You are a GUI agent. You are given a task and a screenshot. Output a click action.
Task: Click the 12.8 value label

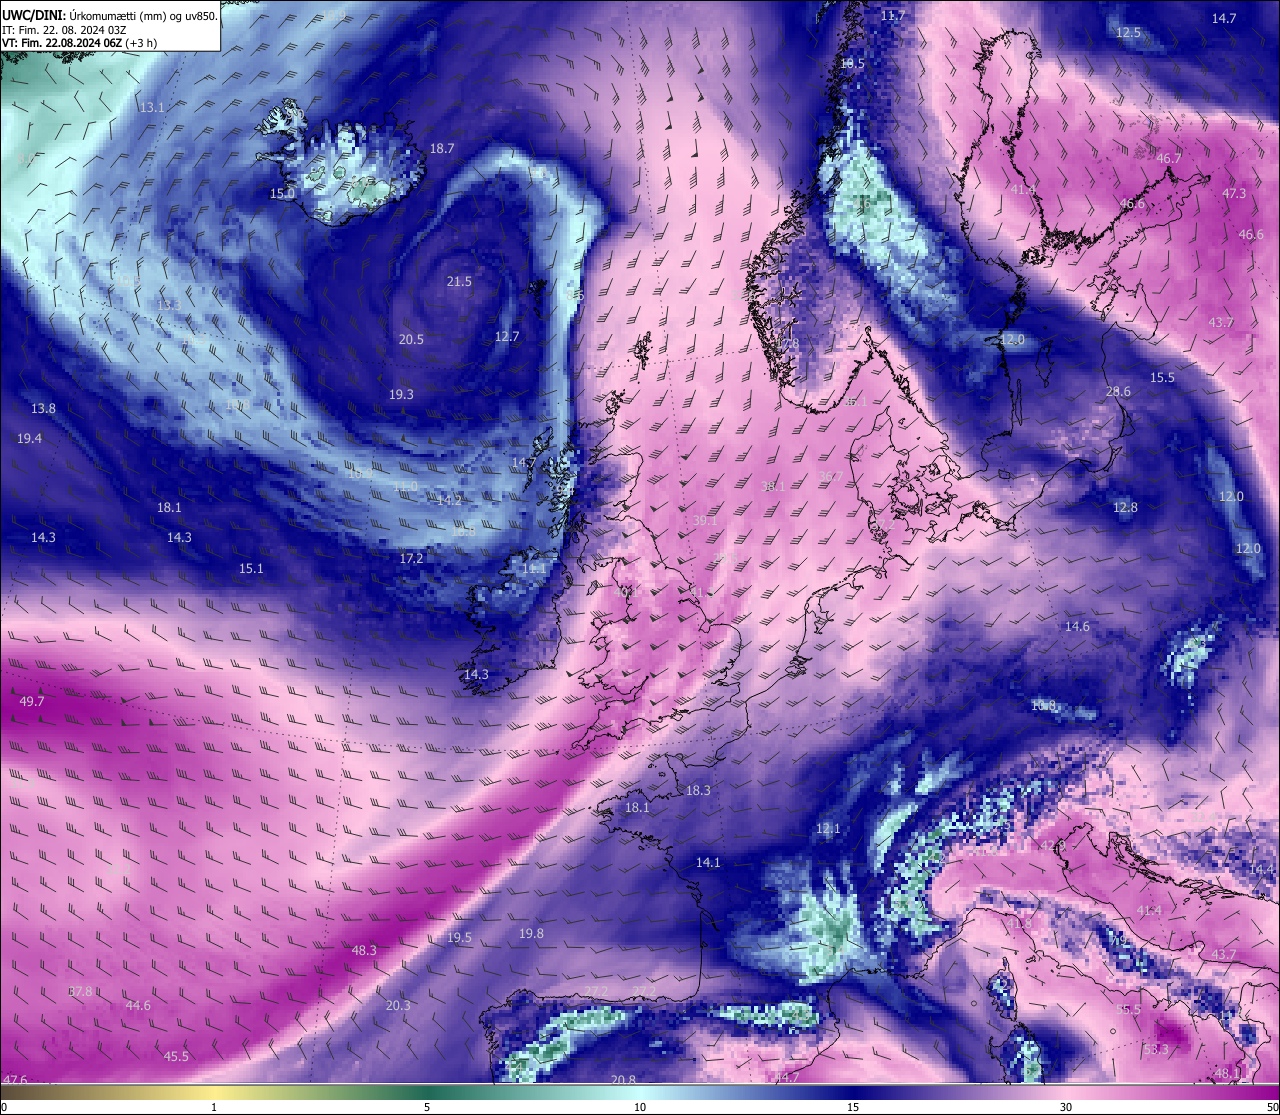(1125, 508)
